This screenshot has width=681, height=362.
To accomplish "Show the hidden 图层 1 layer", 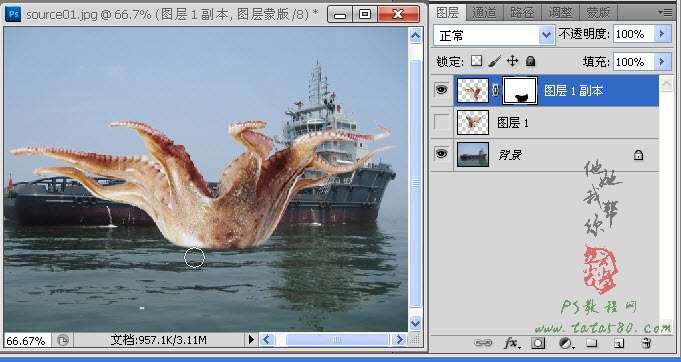I will point(442,122).
